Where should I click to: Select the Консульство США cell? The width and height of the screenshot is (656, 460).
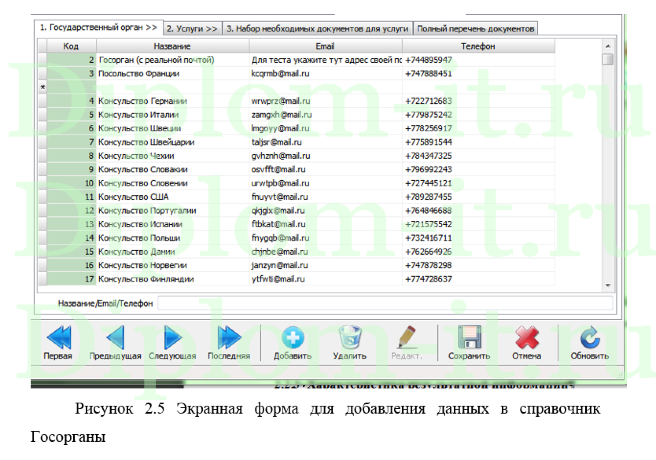173,197
